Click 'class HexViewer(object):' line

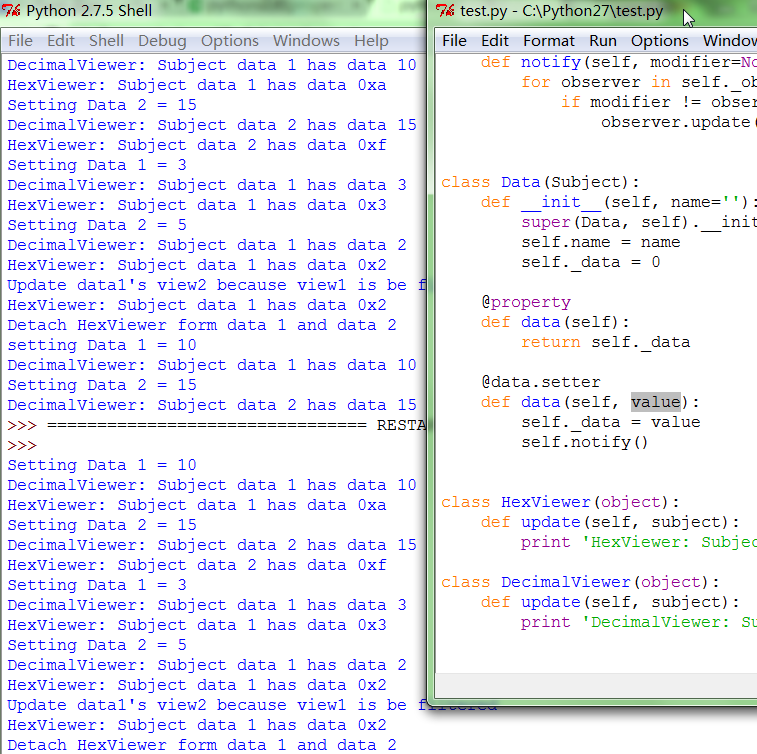pos(560,503)
